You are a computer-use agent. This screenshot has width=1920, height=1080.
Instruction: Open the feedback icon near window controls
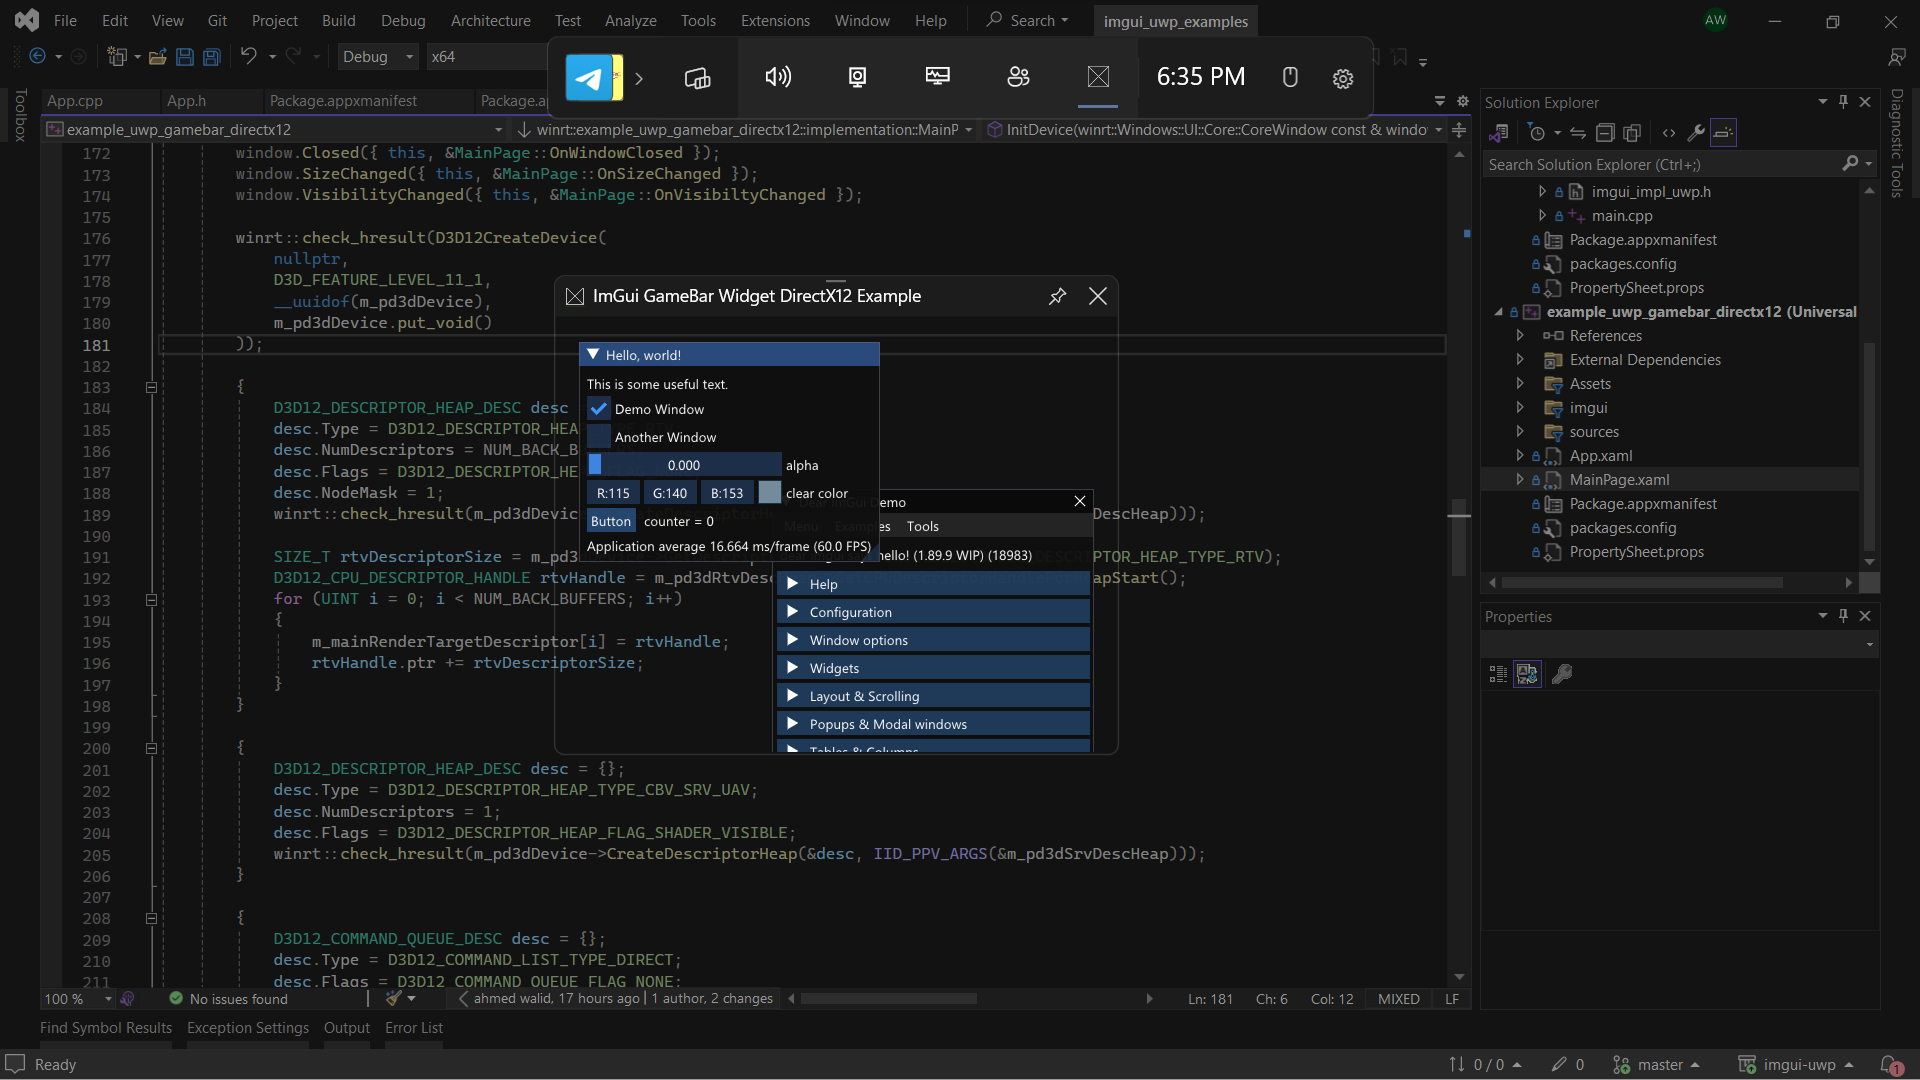1897,57
